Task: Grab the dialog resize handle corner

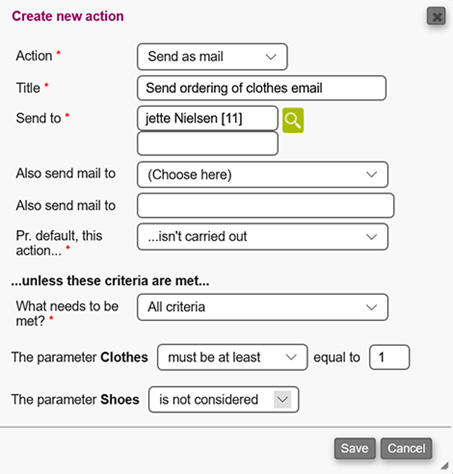Action: [x=445, y=465]
